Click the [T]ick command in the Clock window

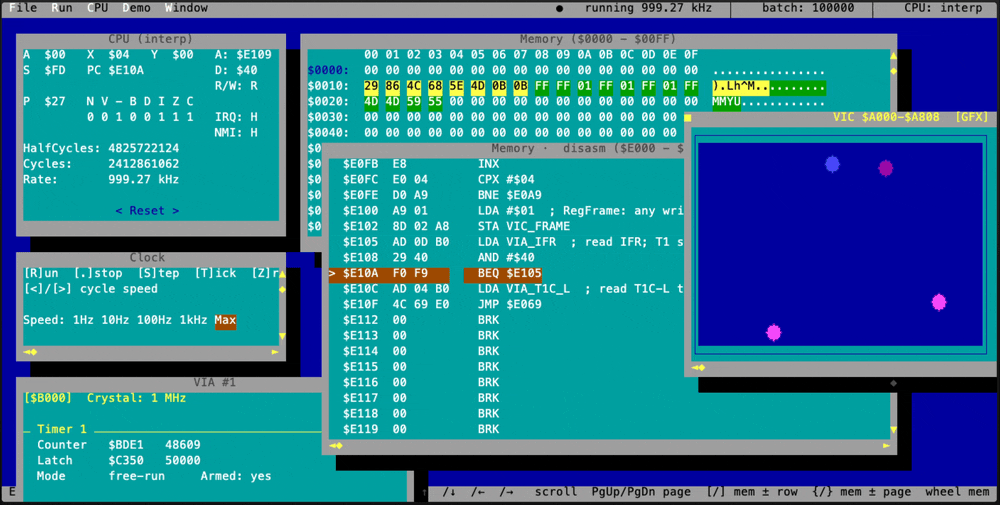tap(216, 273)
